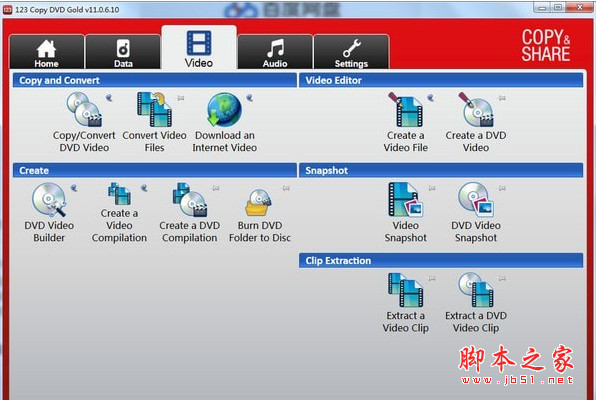Launch the Video Snapshot tool
Screen dimensions: 596x400
(x=406, y=212)
